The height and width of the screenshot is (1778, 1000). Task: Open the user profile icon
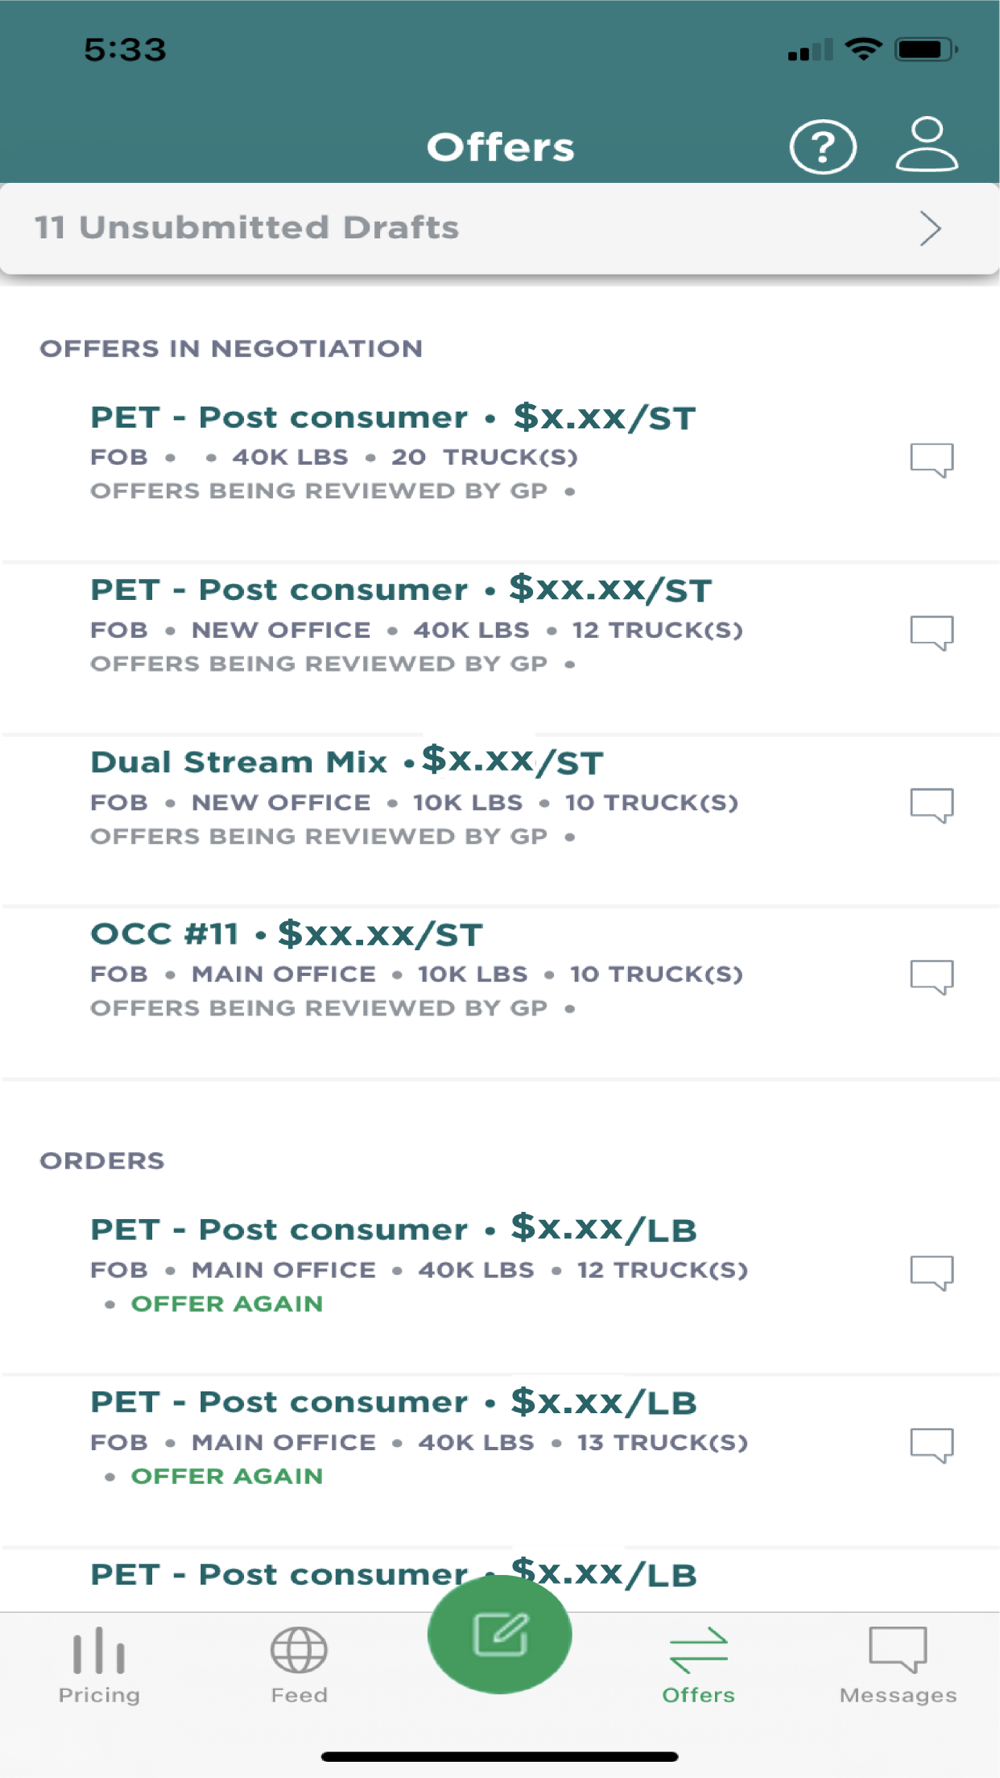926,145
